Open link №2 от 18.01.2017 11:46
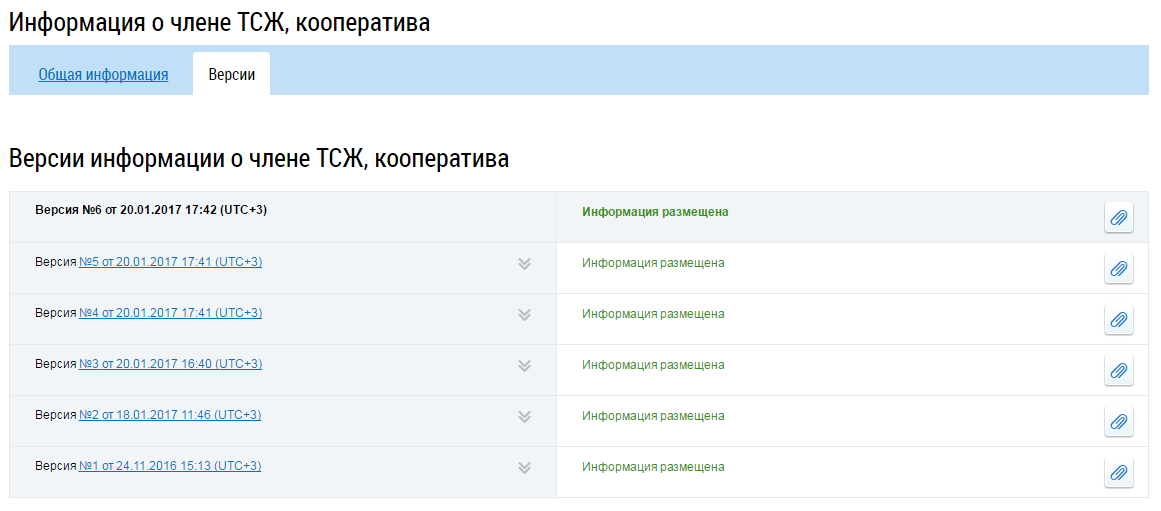Viewport: 1161px width, 511px height. (x=170, y=415)
